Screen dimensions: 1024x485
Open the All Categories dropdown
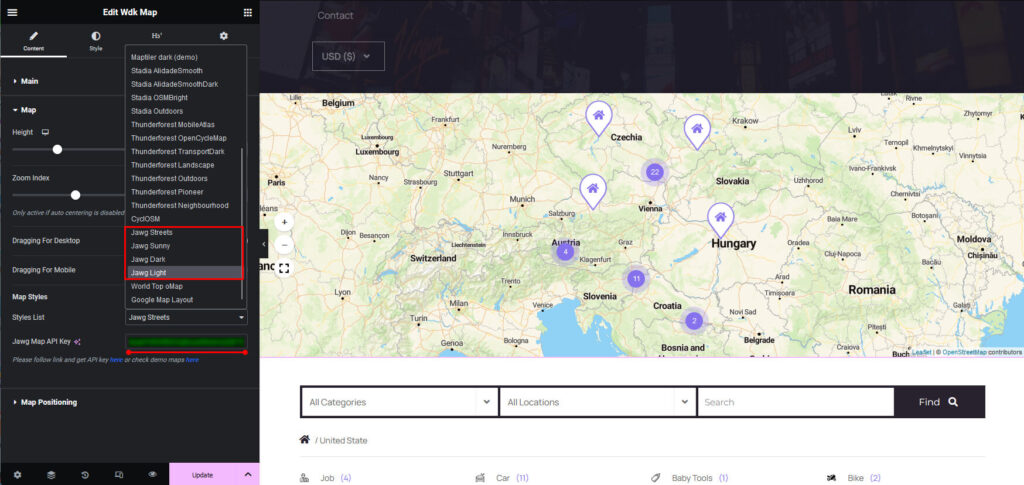pos(399,402)
